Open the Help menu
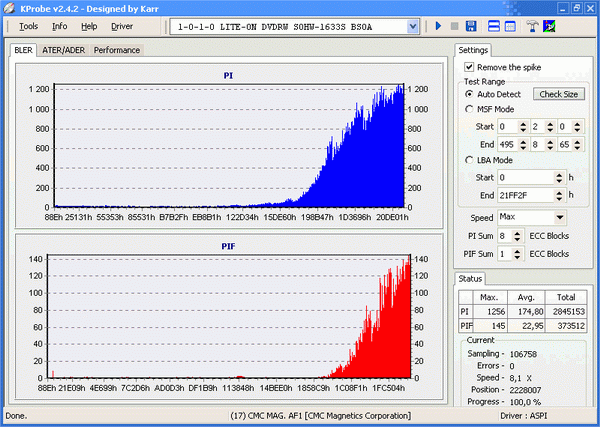600x427 pixels. (x=89, y=26)
